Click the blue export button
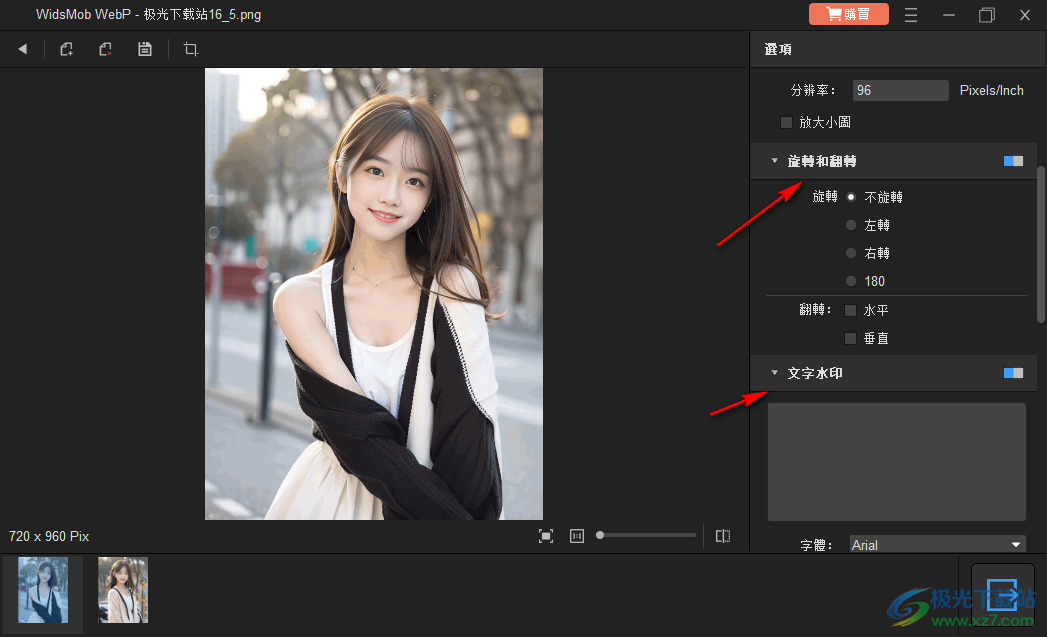The height and width of the screenshot is (637, 1047). pos(1002,595)
